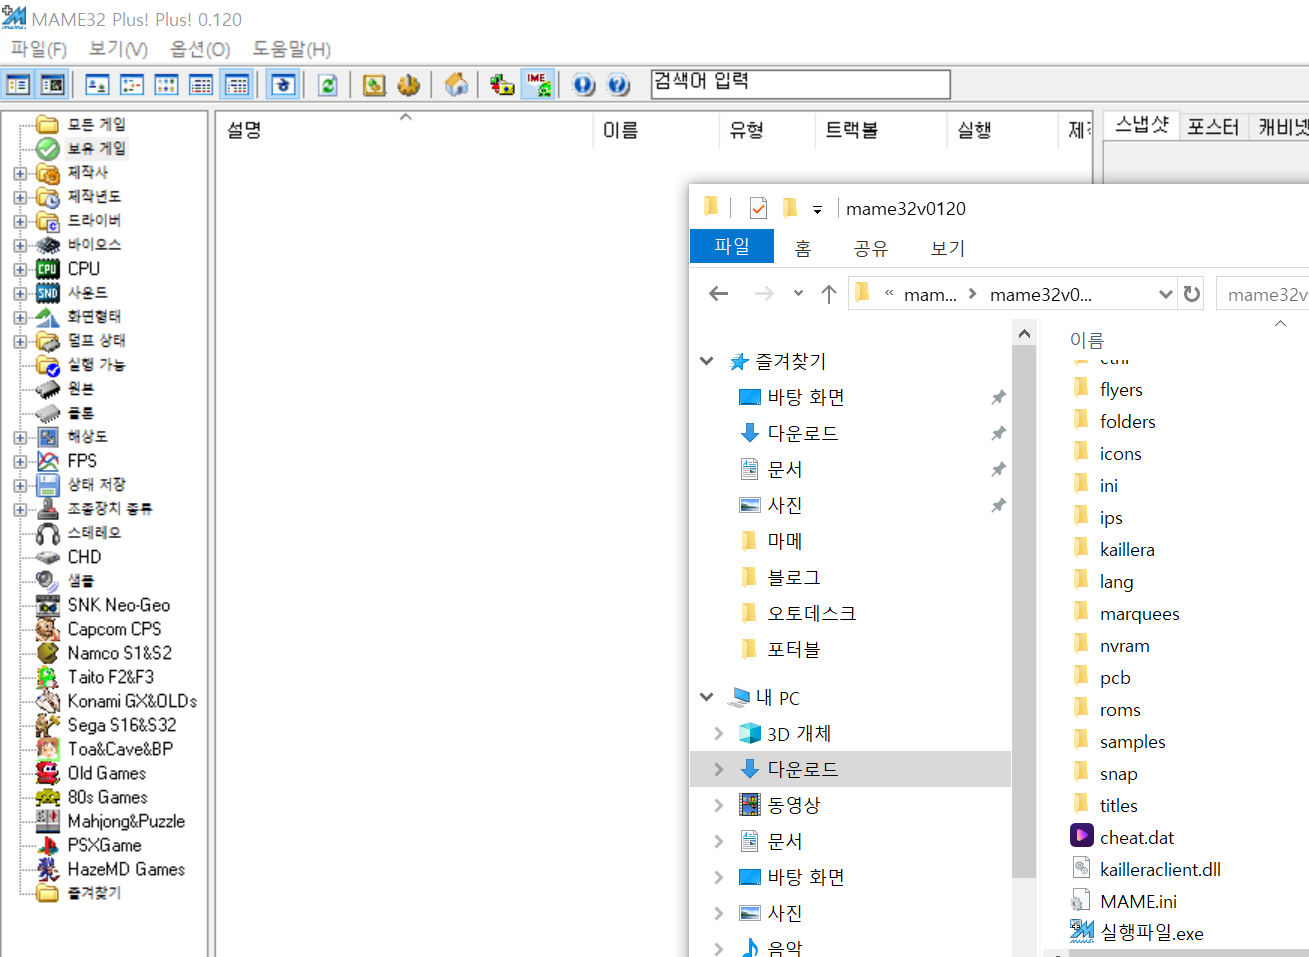This screenshot has width=1309, height=957.
Task: Click the Namco S1&S2 Pac-Man icon
Action: tap(48, 653)
